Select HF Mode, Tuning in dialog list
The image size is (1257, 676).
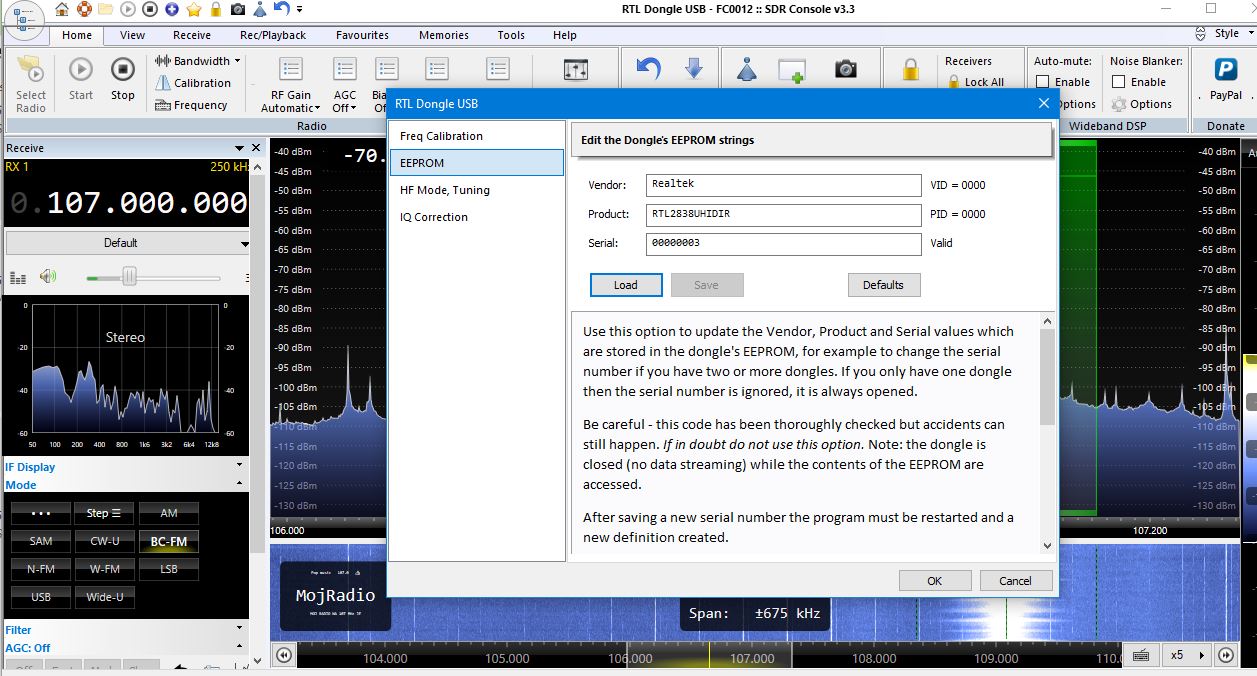[x=444, y=190]
